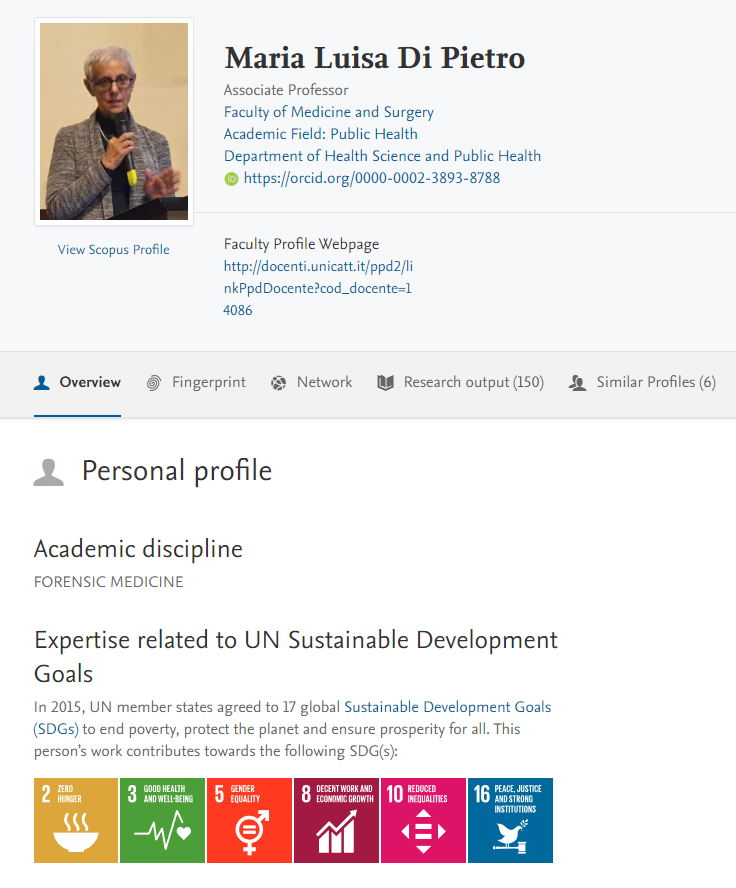Open the Research output (150) tab

click(460, 382)
